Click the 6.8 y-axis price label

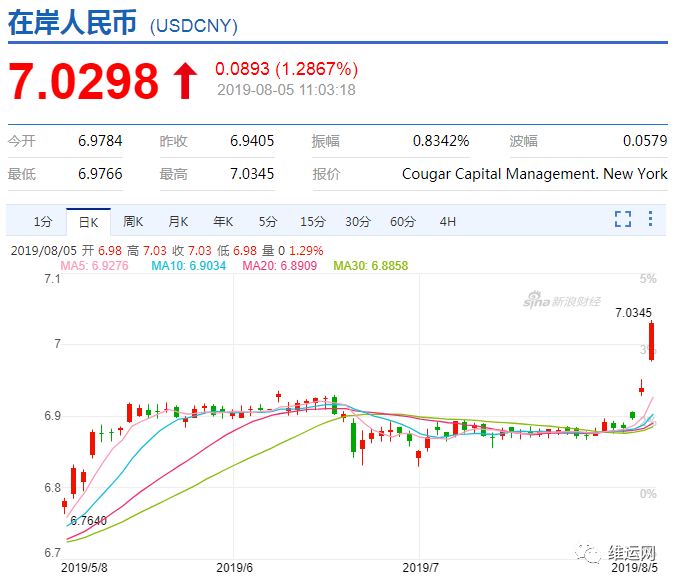click(x=52, y=488)
